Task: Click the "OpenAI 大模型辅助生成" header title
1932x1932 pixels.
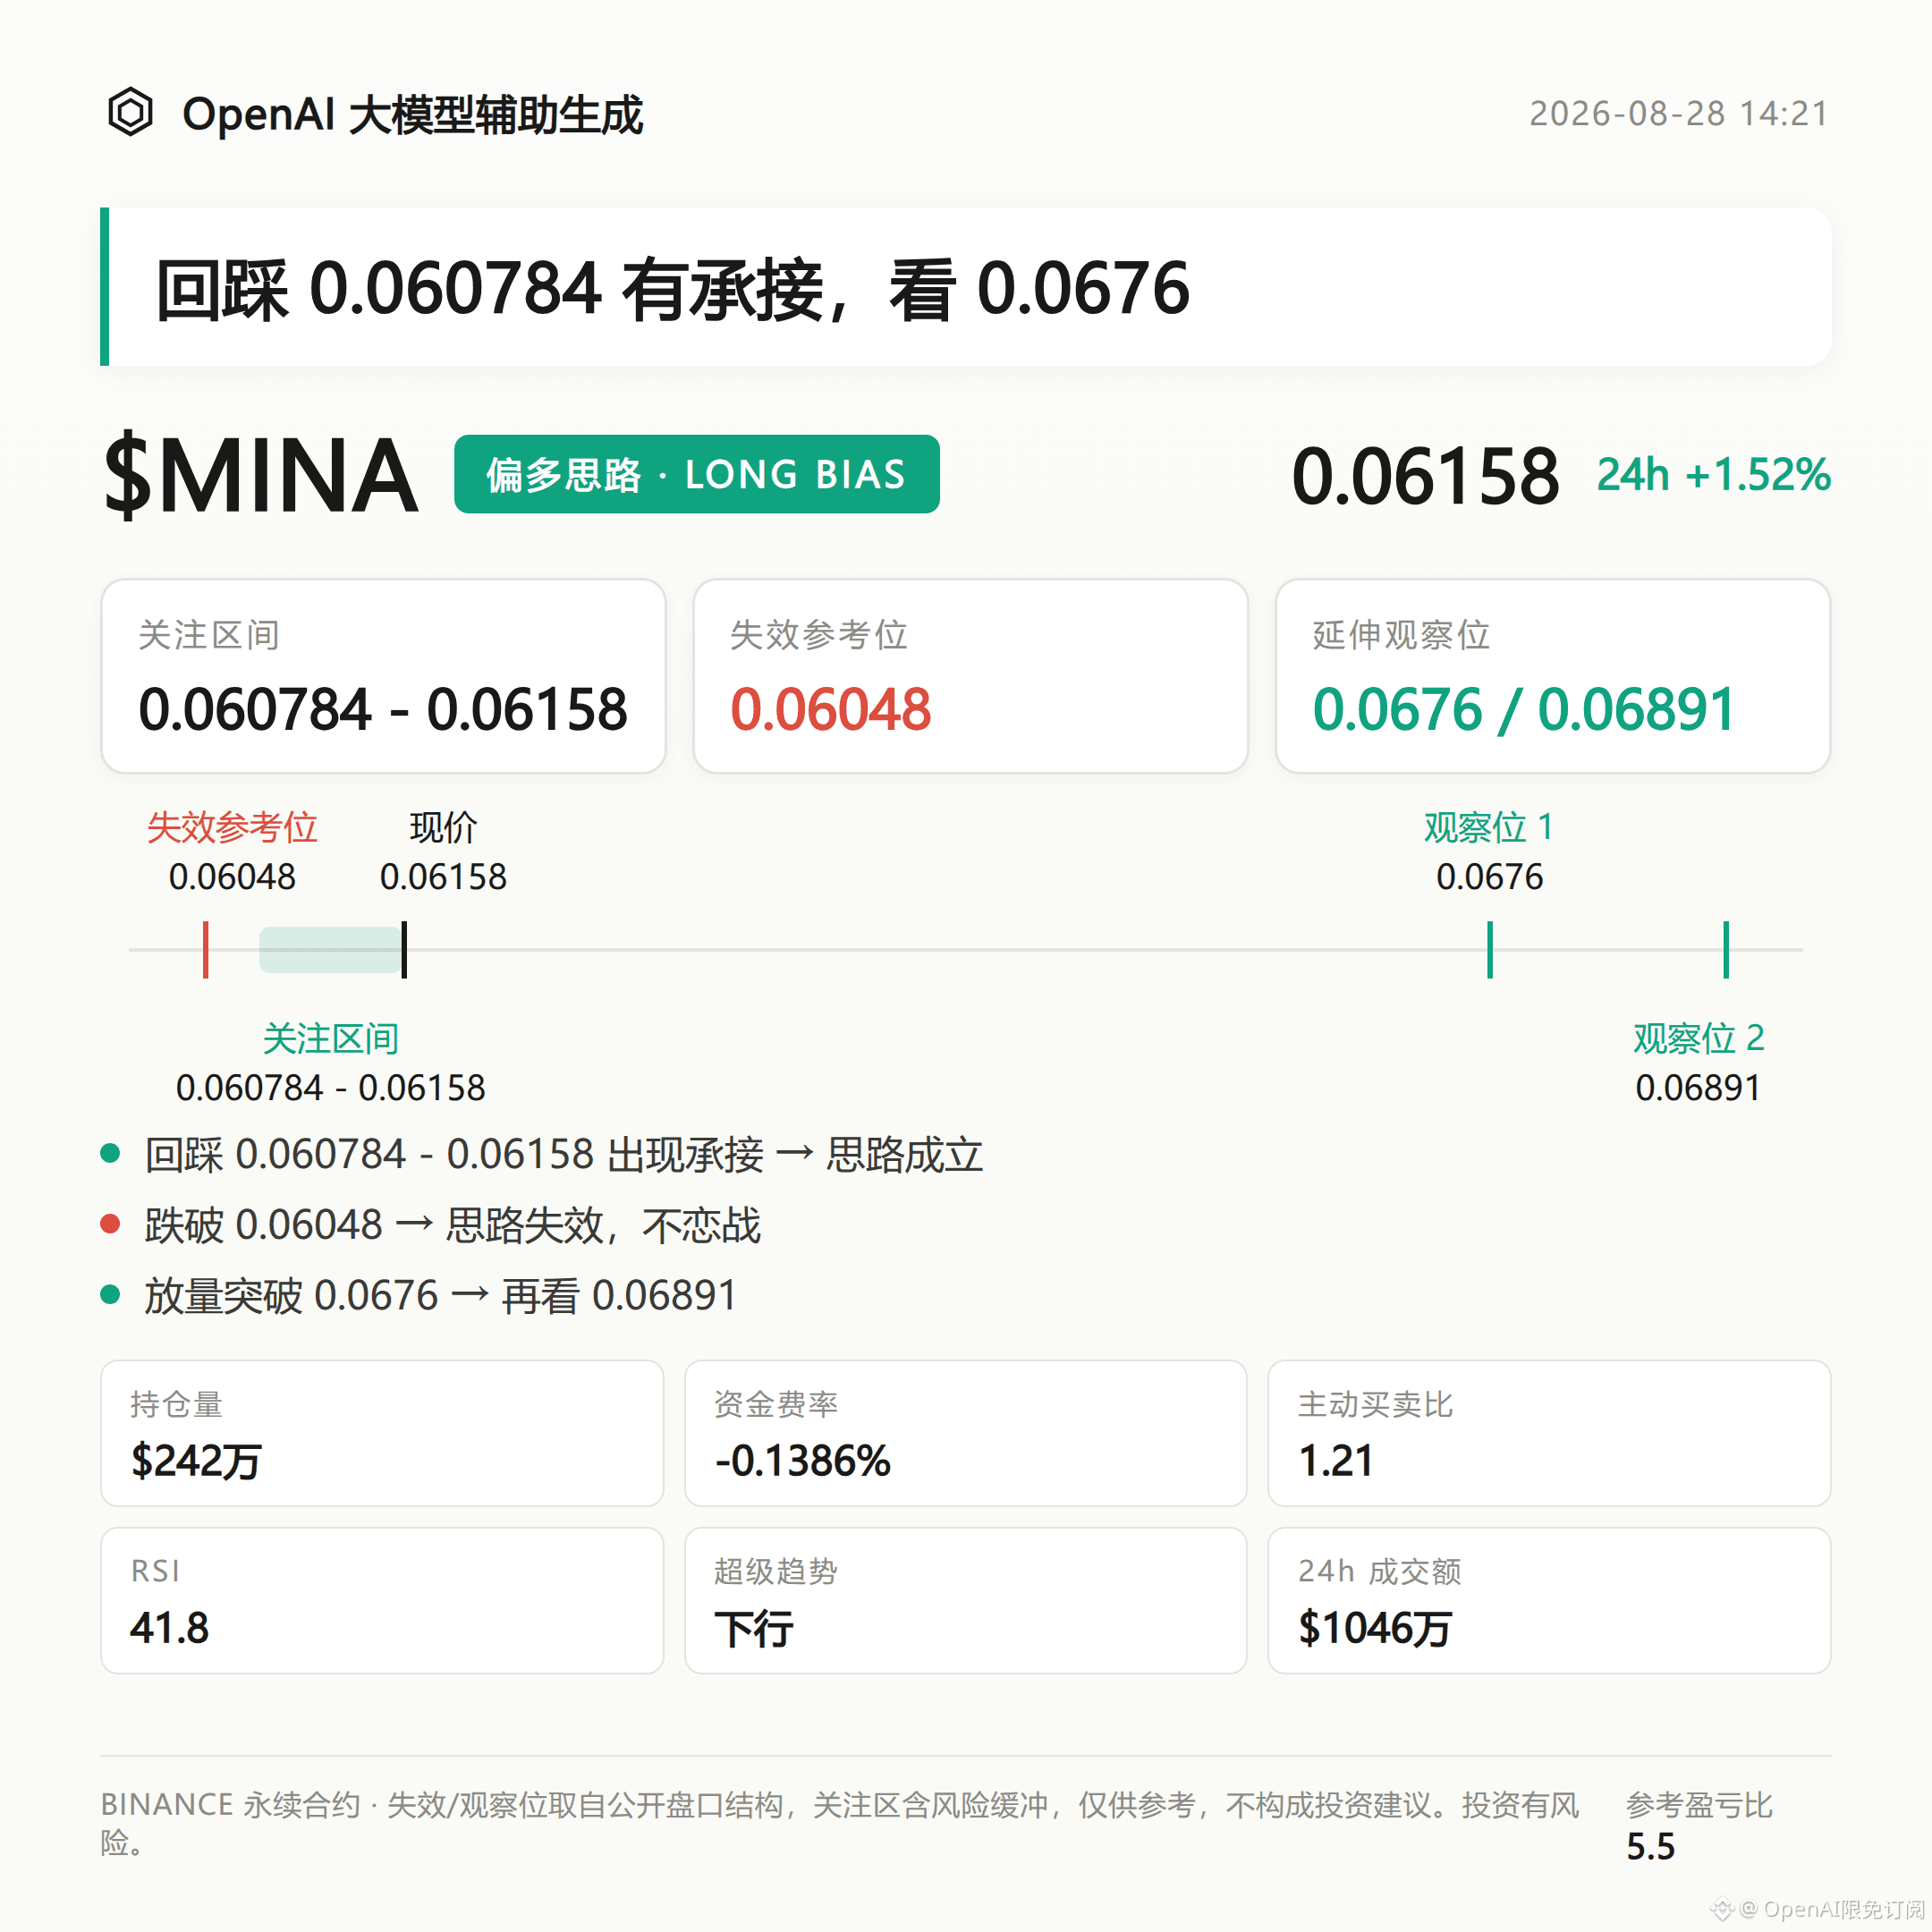Action: coord(412,114)
